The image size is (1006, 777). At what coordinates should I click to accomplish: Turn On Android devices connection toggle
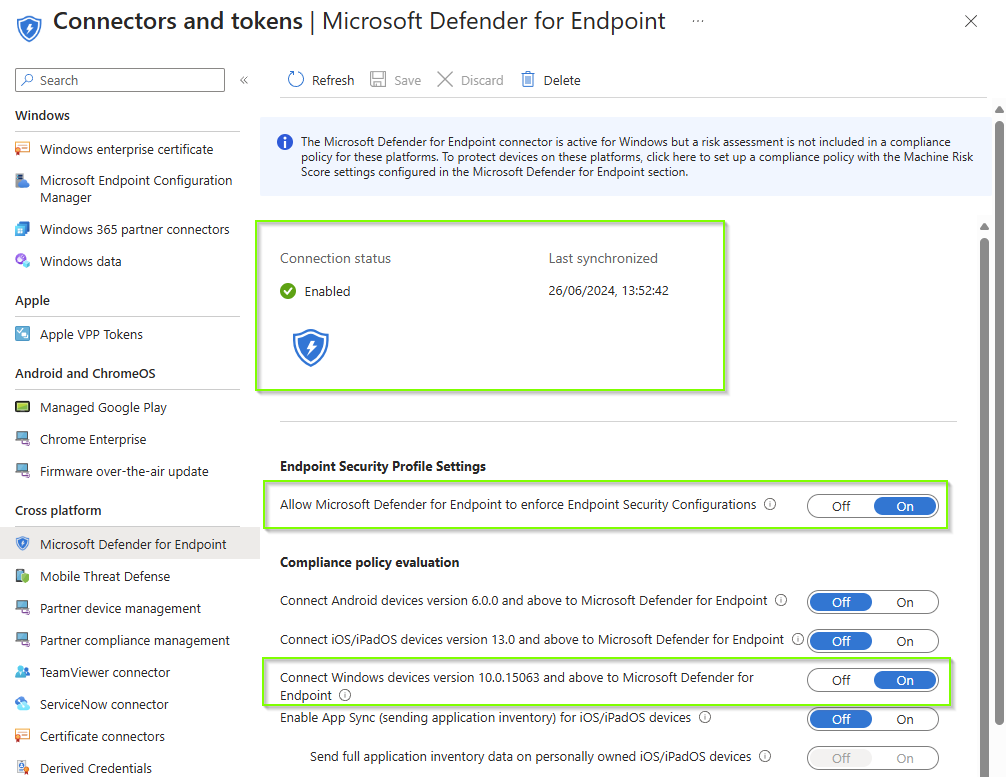(x=905, y=602)
